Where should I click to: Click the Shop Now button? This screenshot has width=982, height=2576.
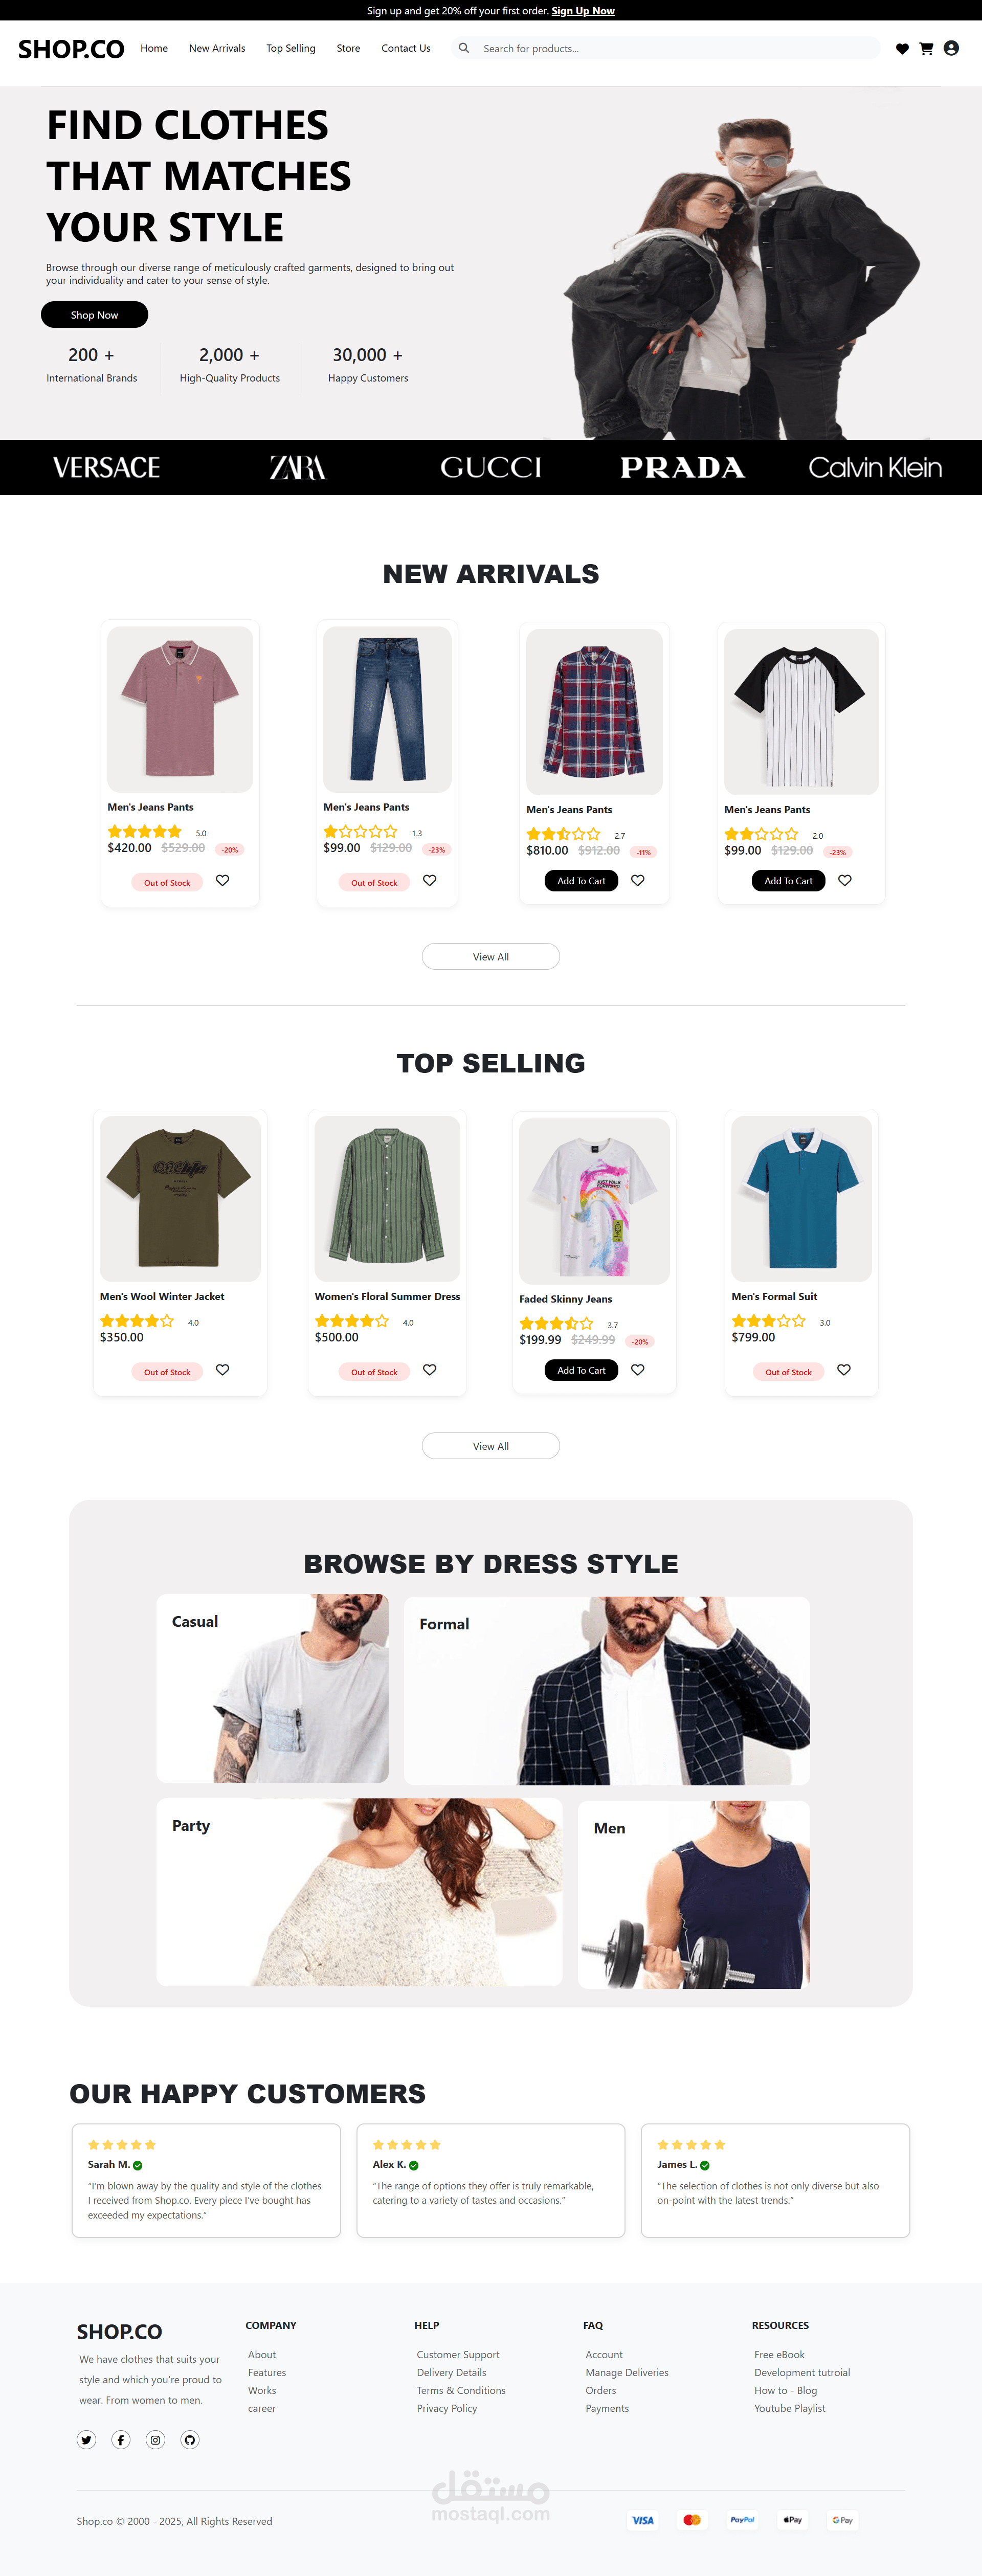(95, 315)
